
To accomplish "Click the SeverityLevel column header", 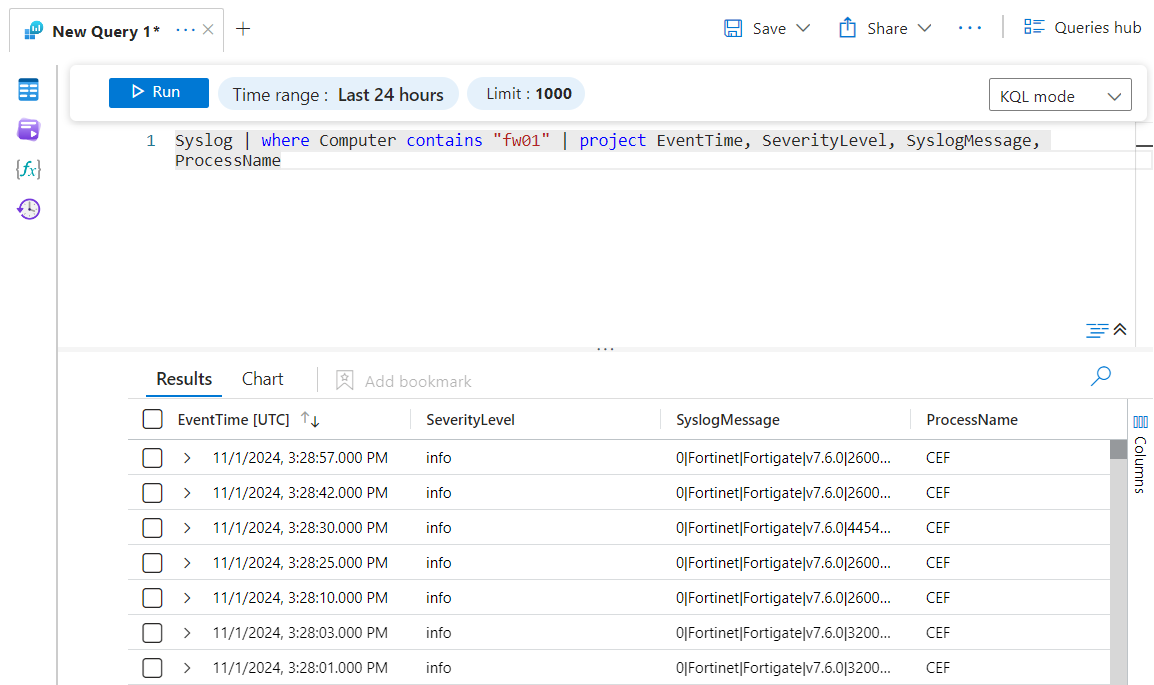I will coord(470,419).
